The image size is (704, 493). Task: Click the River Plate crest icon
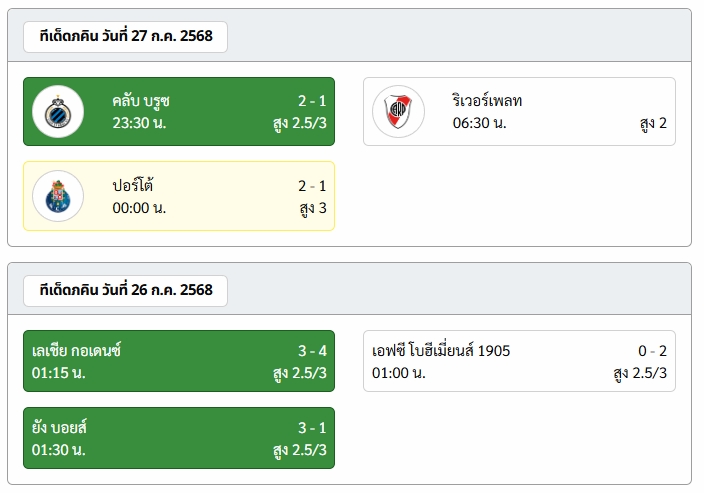[x=398, y=111]
